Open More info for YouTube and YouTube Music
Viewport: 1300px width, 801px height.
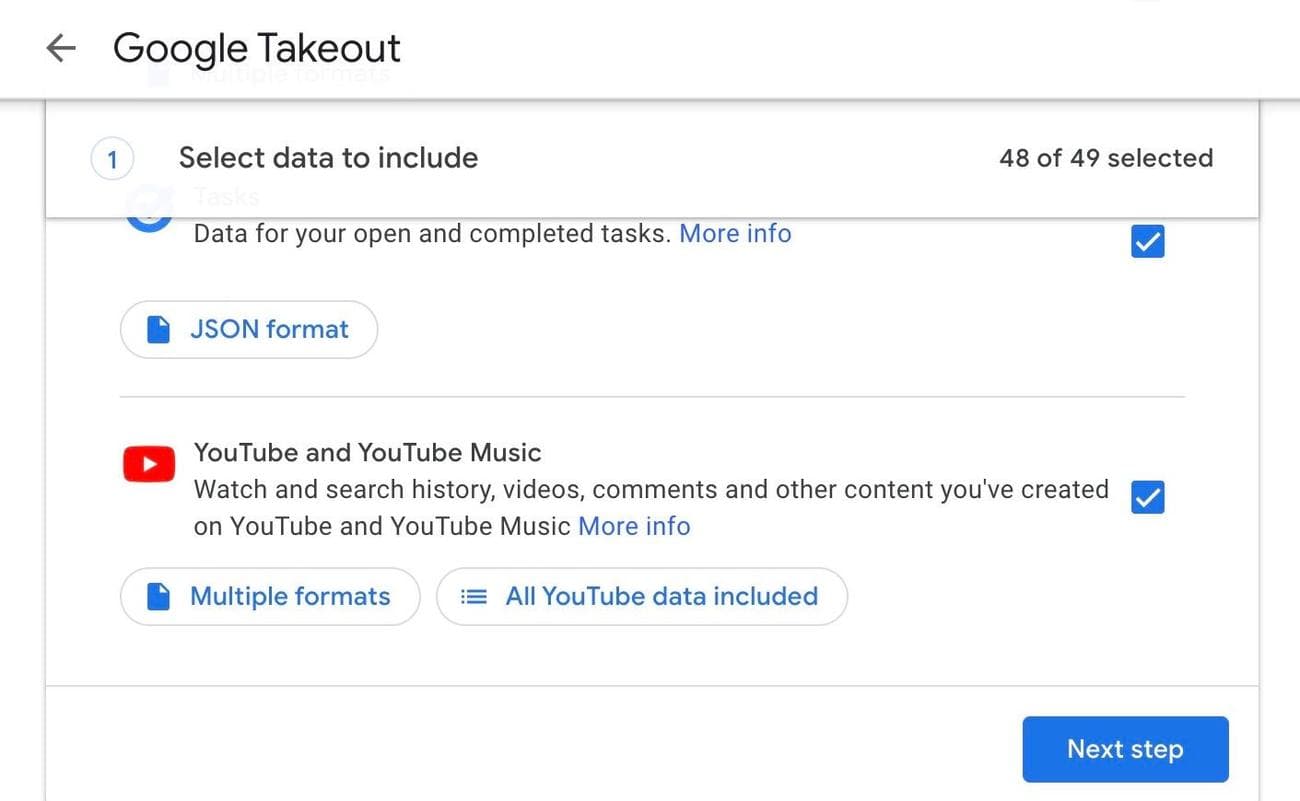coord(633,525)
